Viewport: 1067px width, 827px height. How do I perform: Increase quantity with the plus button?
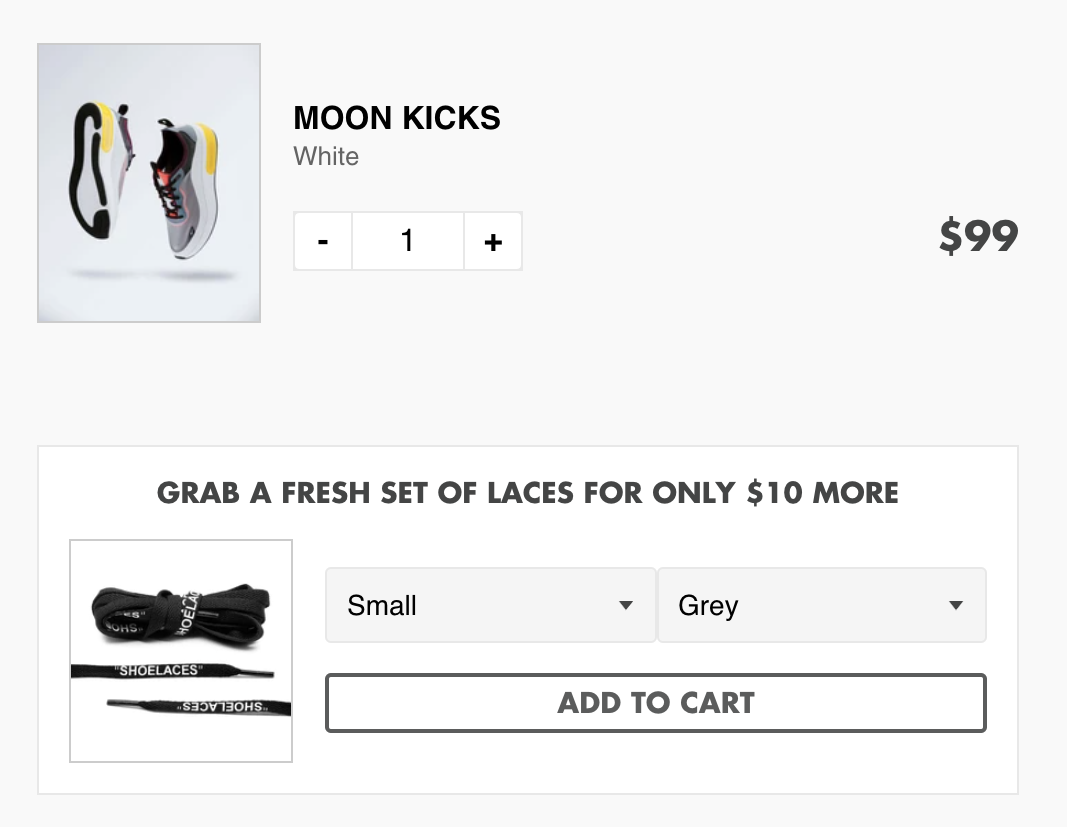493,241
